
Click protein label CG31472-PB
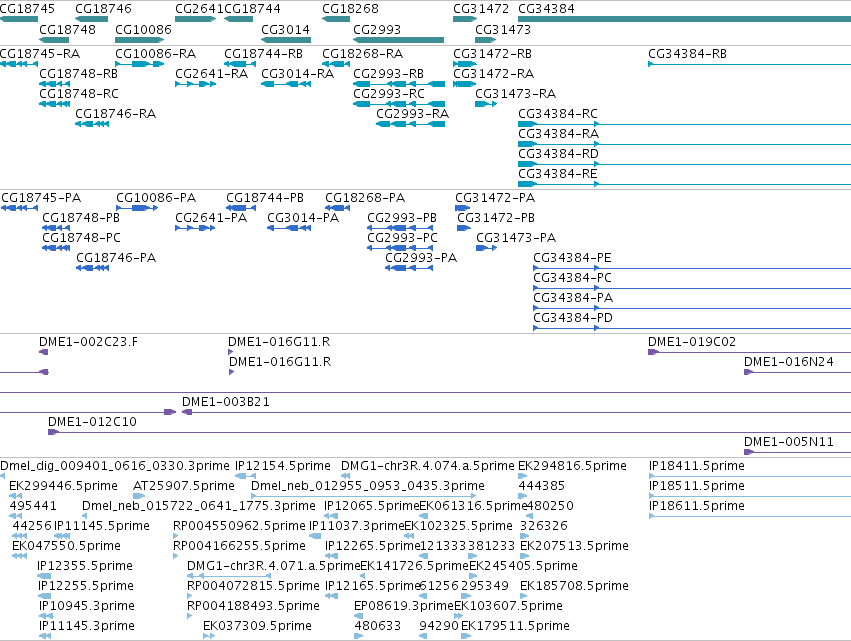click(x=496, y=218)
